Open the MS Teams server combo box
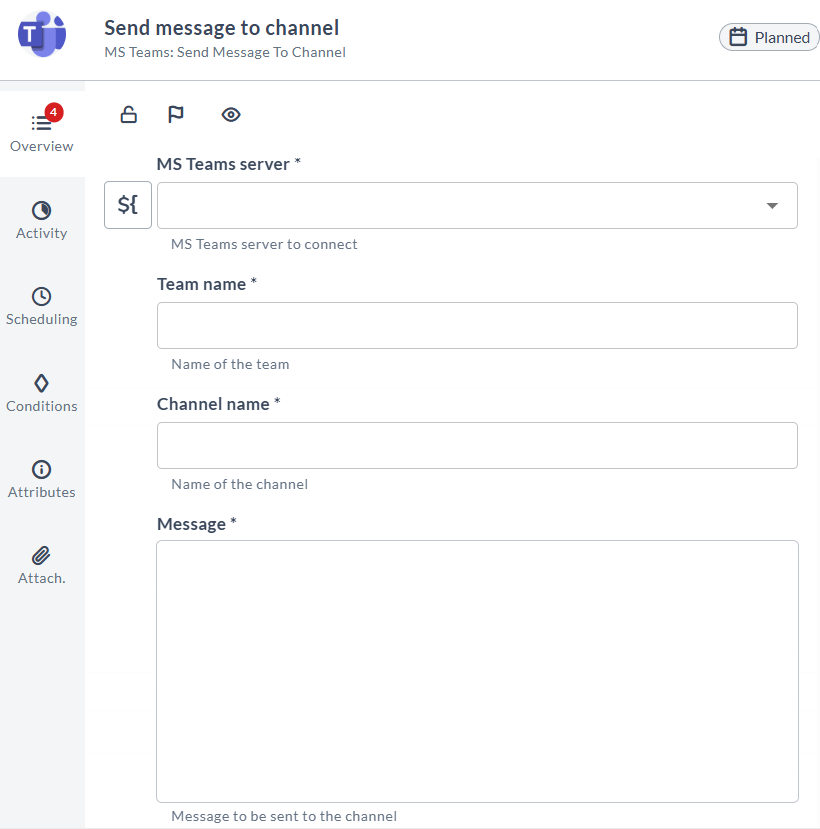Viewport: 820px width, 829px height. coord(477,206)
